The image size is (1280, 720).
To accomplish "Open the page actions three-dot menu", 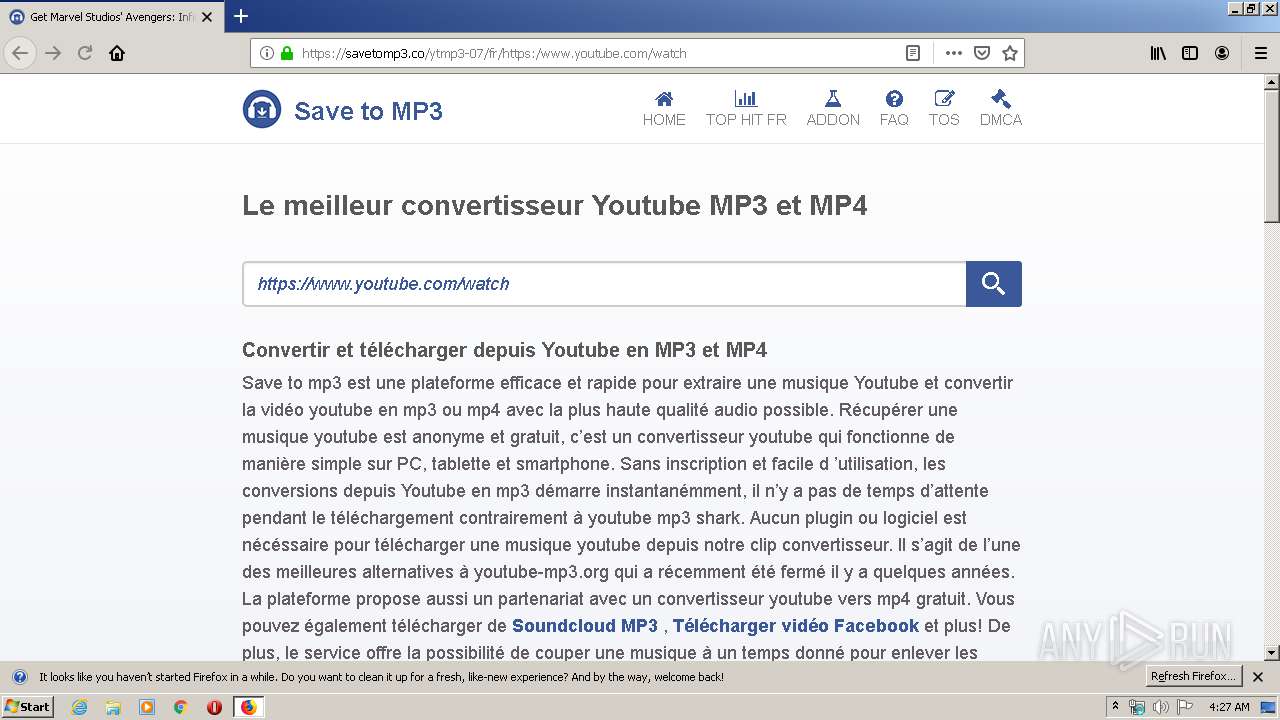I will (954, 53).
